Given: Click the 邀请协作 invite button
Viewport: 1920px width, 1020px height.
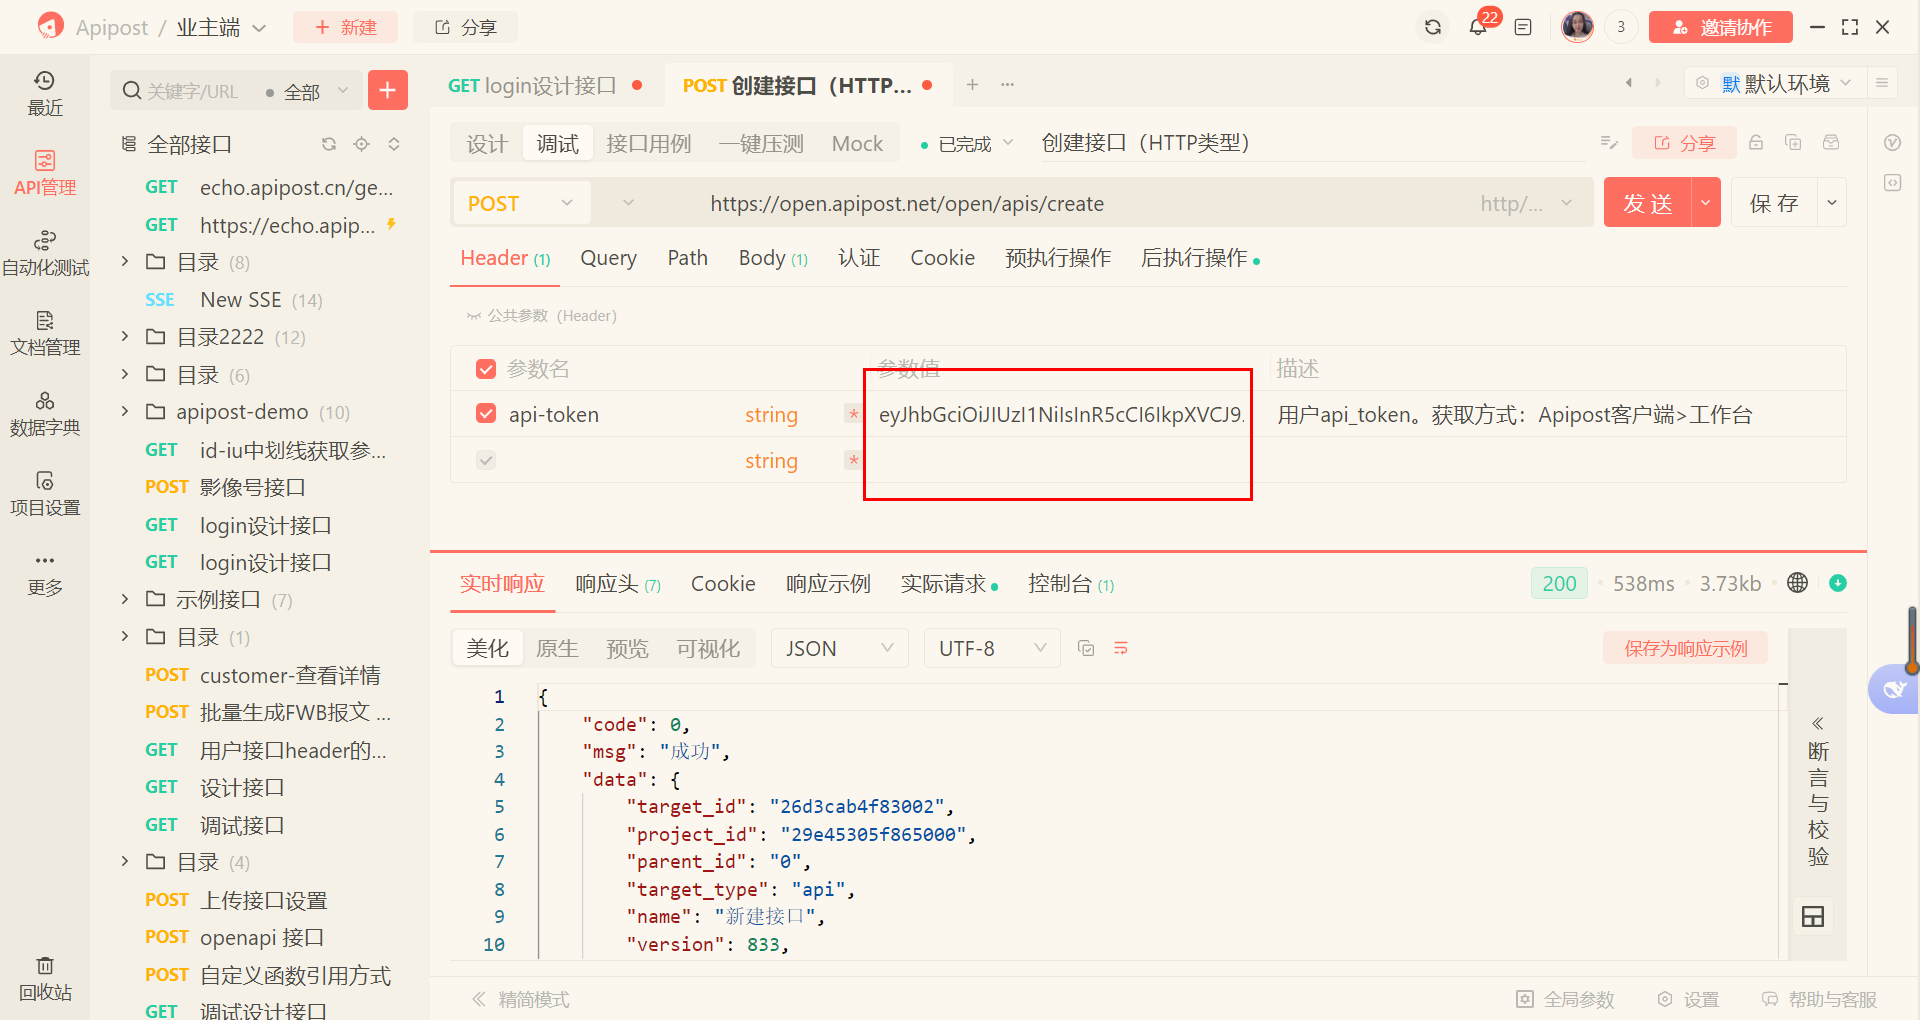Looking at the screenshot, I should click(1720, 27).
